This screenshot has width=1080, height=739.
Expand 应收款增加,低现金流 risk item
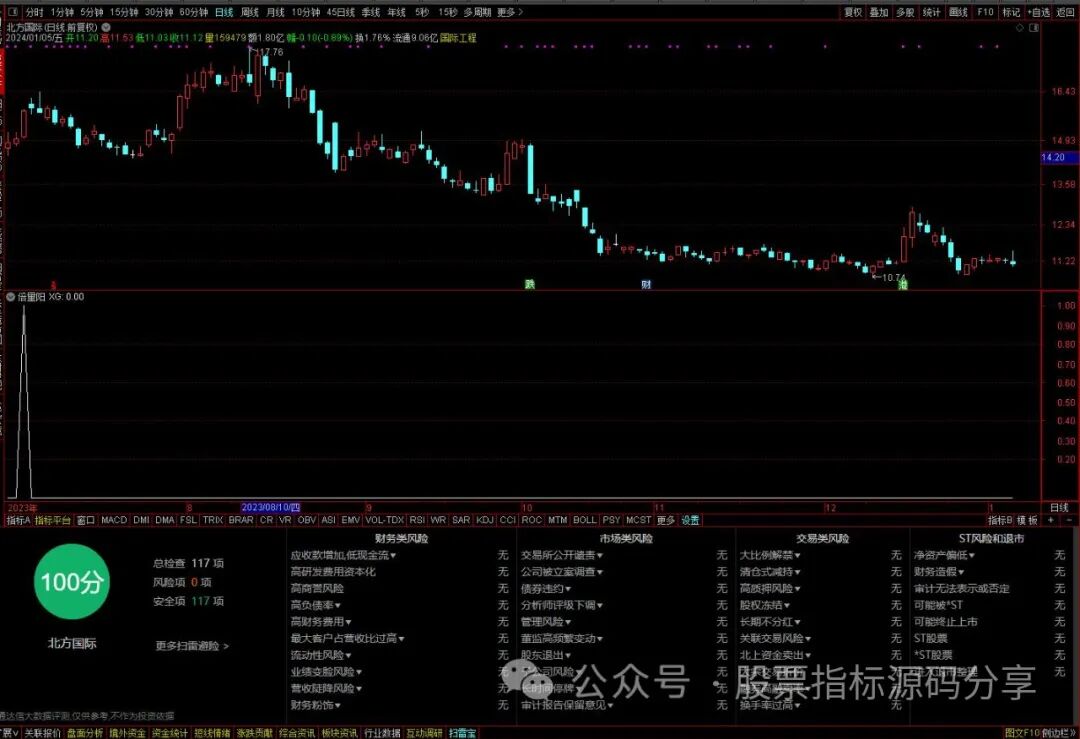click(343, 555)
